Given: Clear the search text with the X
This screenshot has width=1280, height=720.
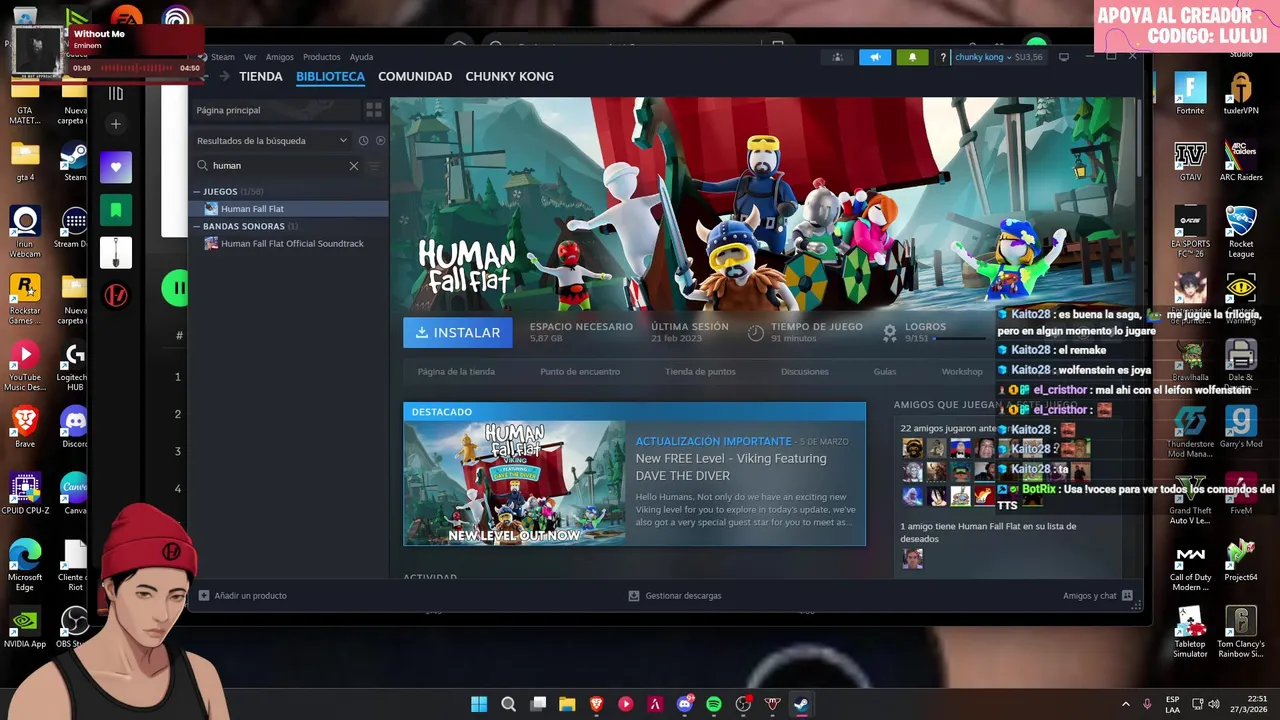Looking at the screenshot, I should click(353, 166).
